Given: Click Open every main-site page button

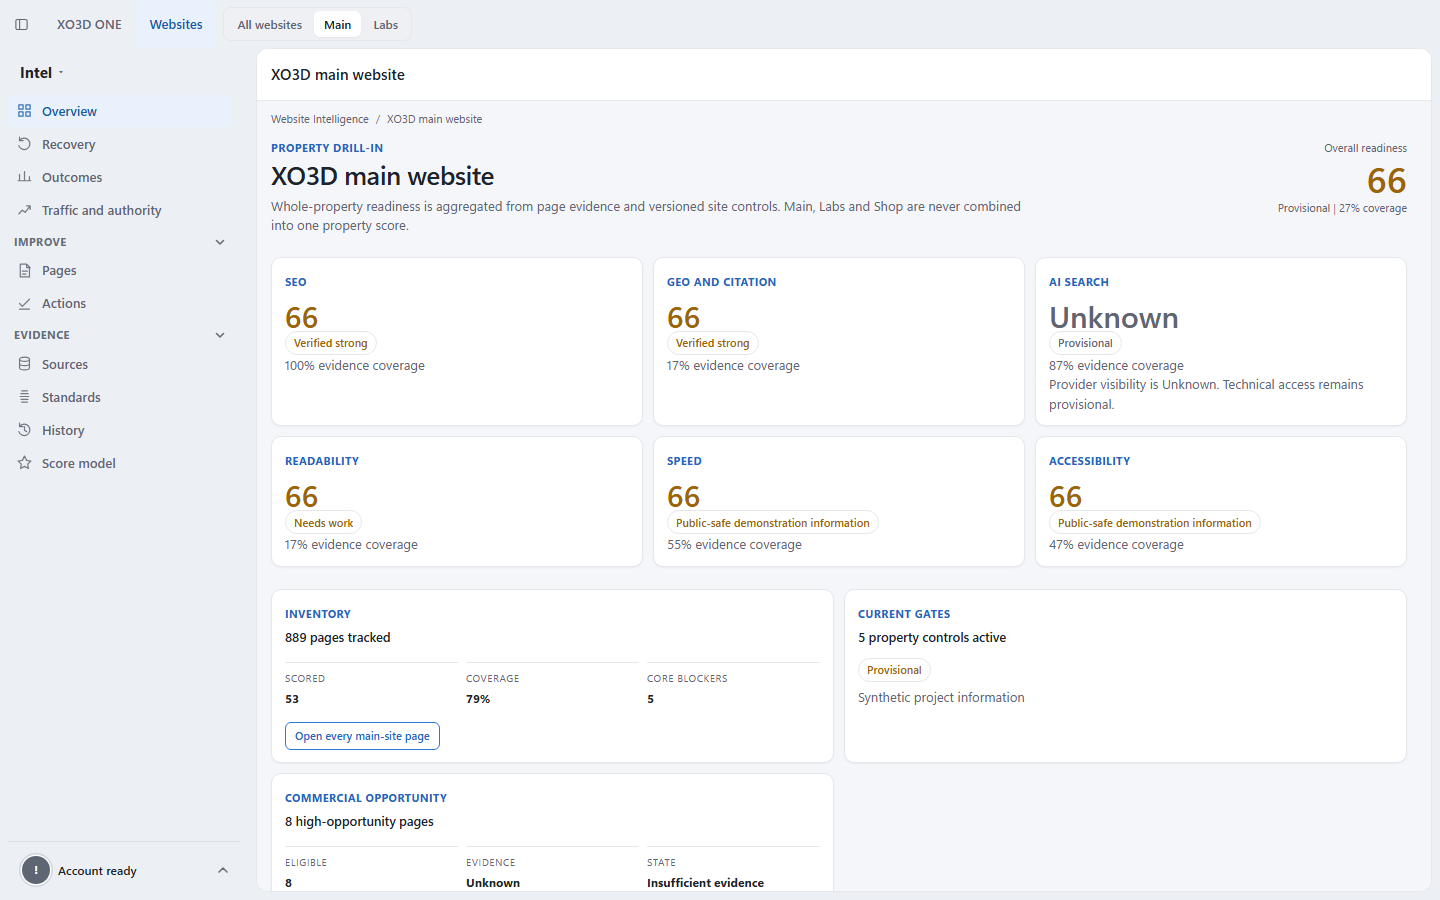Looking at the screenshot, I should coord(362,736).
